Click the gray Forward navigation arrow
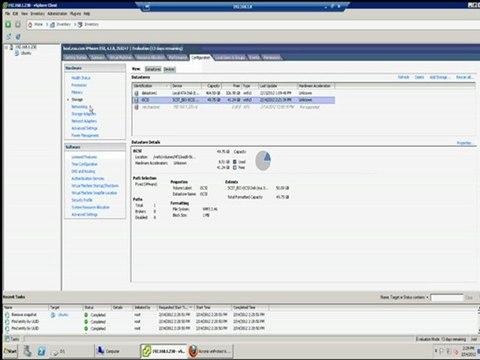Image resolution: width=480 pixels, height=360 pixels. (x=18, y=24)
